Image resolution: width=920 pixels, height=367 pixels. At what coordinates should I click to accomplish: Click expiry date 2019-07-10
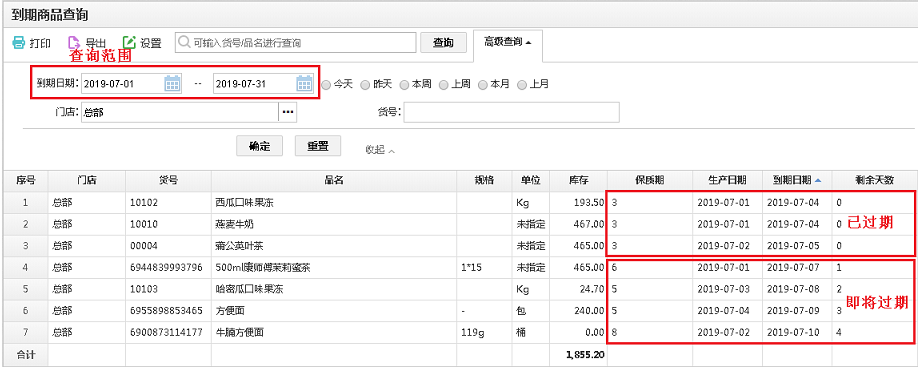coord(793,332)
